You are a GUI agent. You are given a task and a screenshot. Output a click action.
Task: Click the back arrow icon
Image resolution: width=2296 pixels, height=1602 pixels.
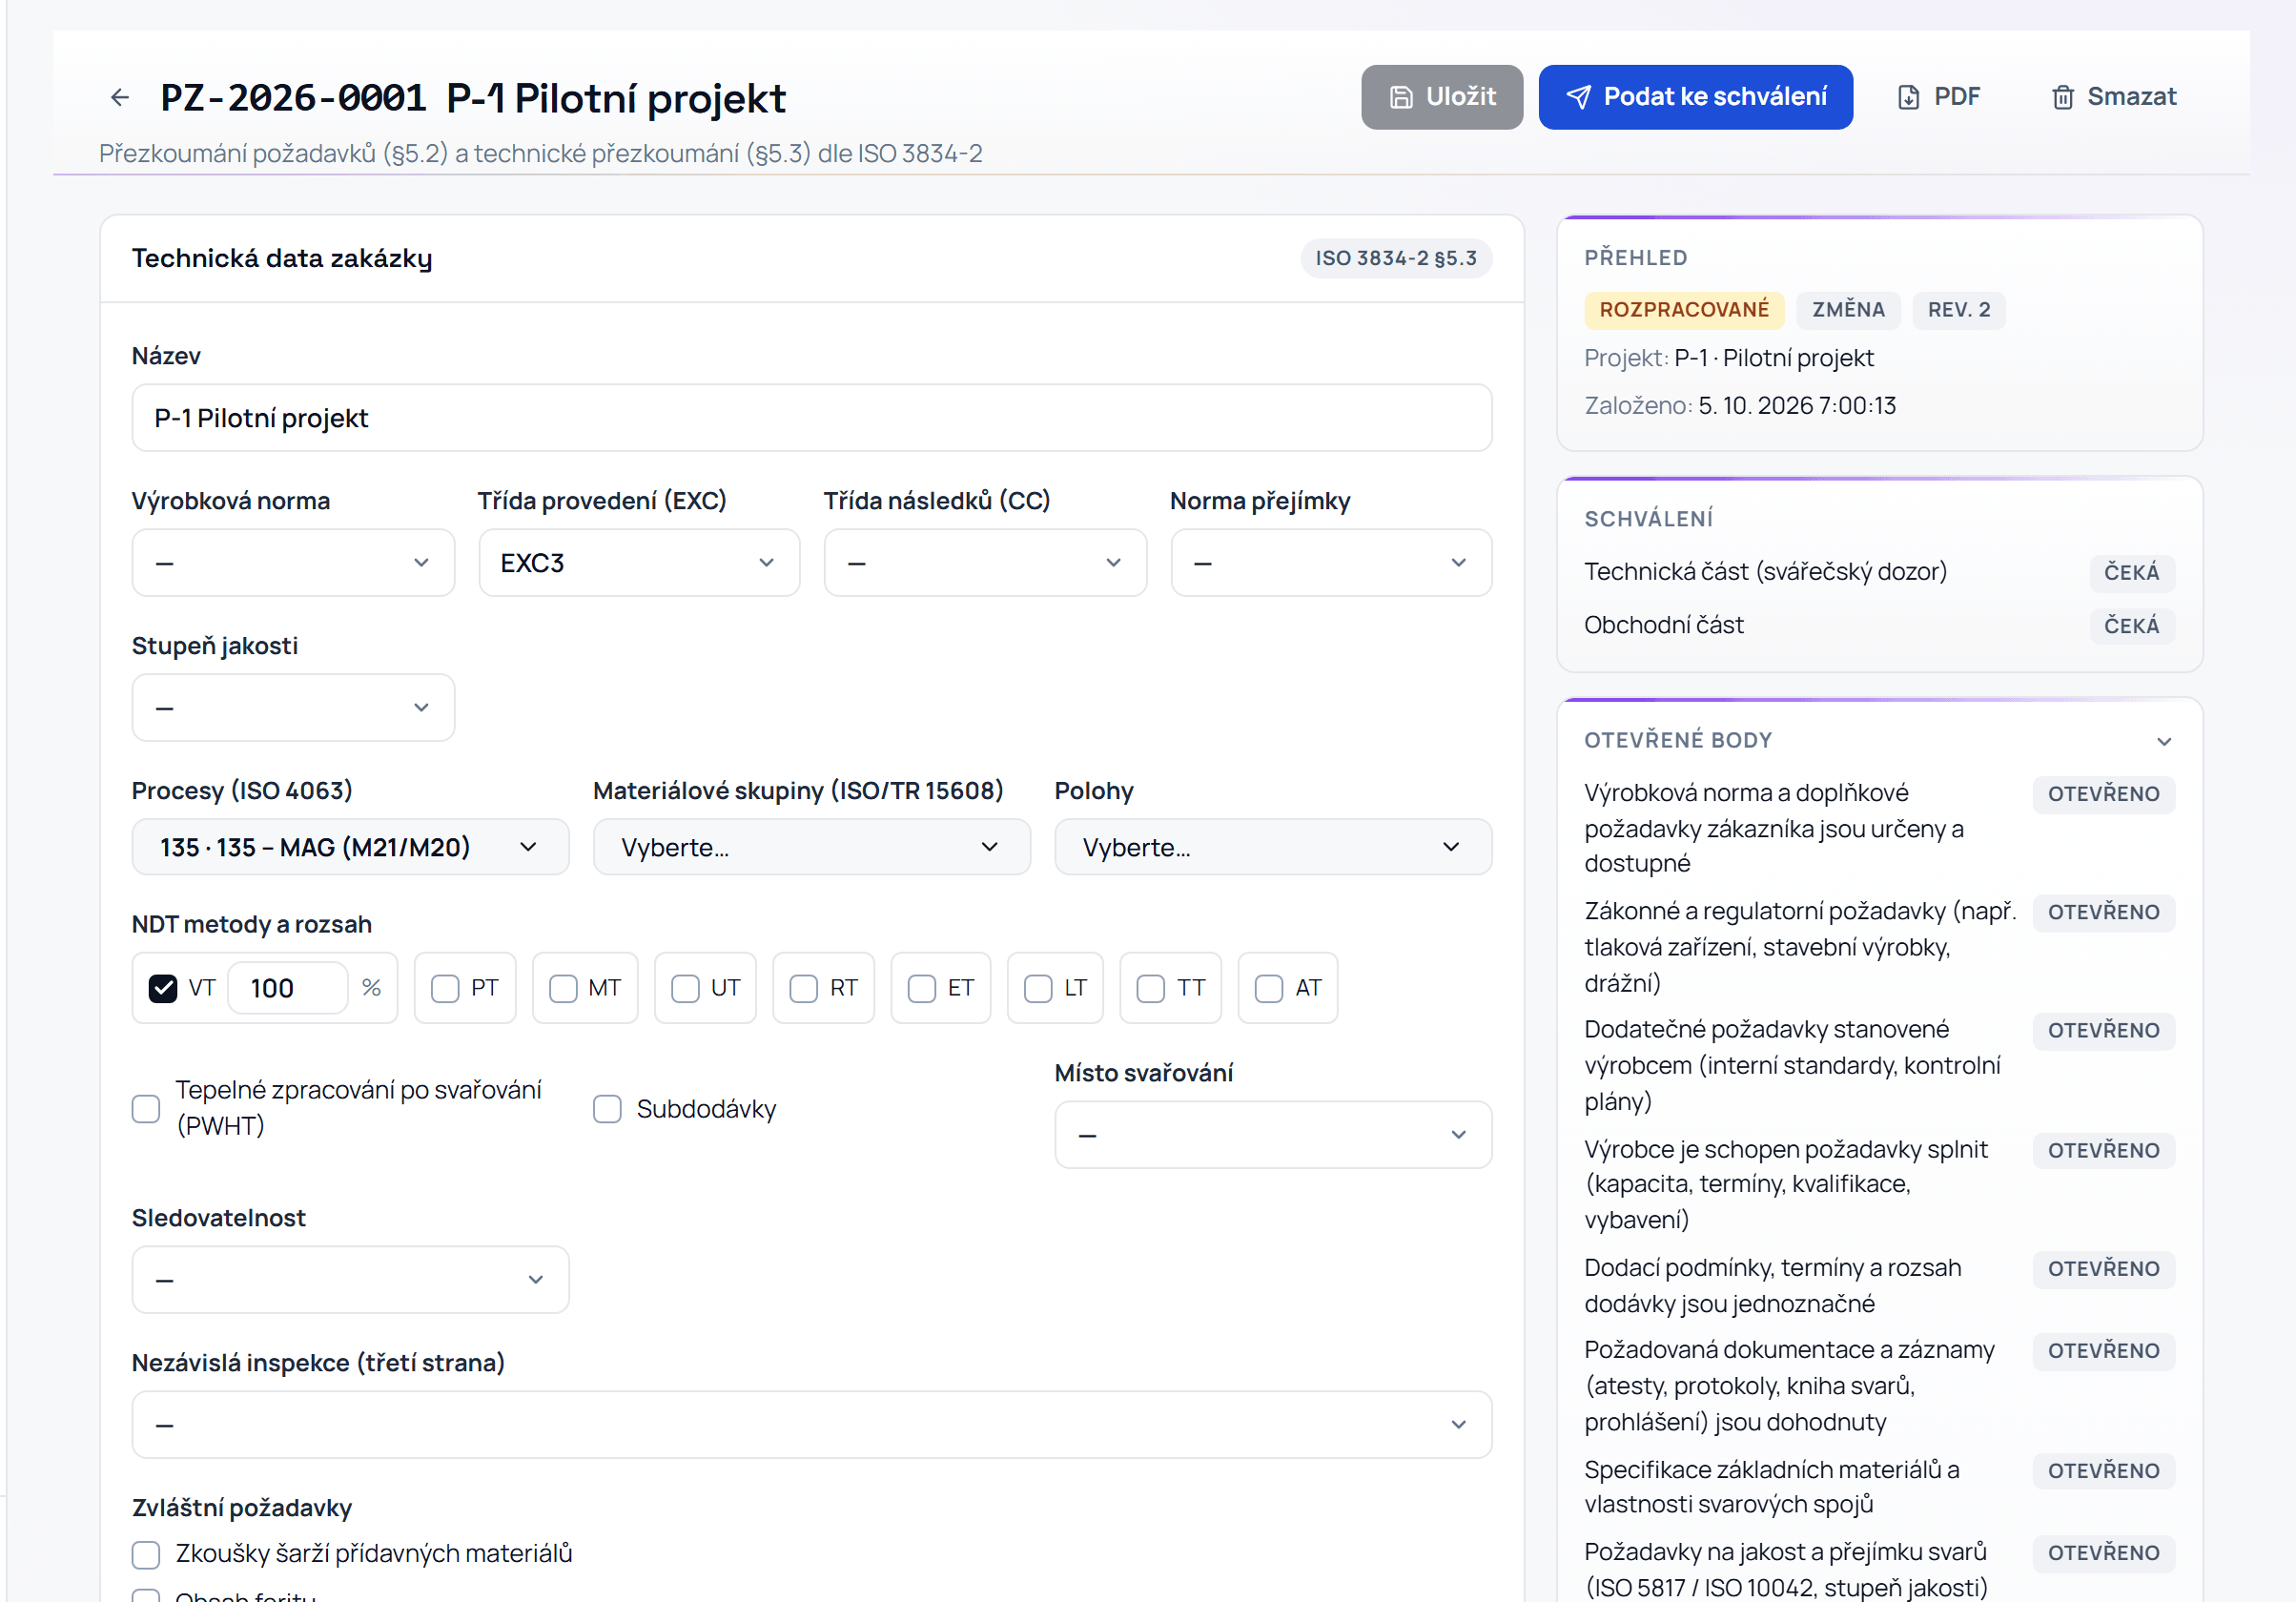pyautogui.click(x=120, y=97)
